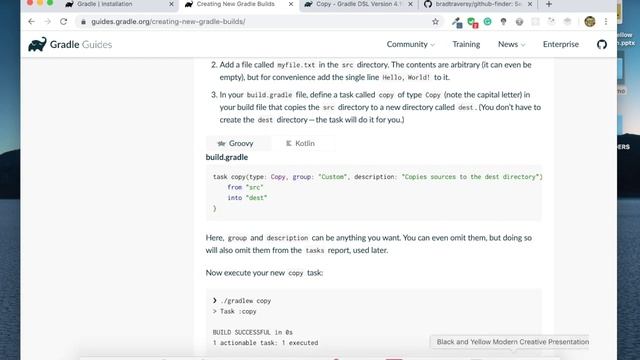Click the 'Hello, World!' inline code
The height and width of the screenshot is (360, 640).
click(406, 78)
